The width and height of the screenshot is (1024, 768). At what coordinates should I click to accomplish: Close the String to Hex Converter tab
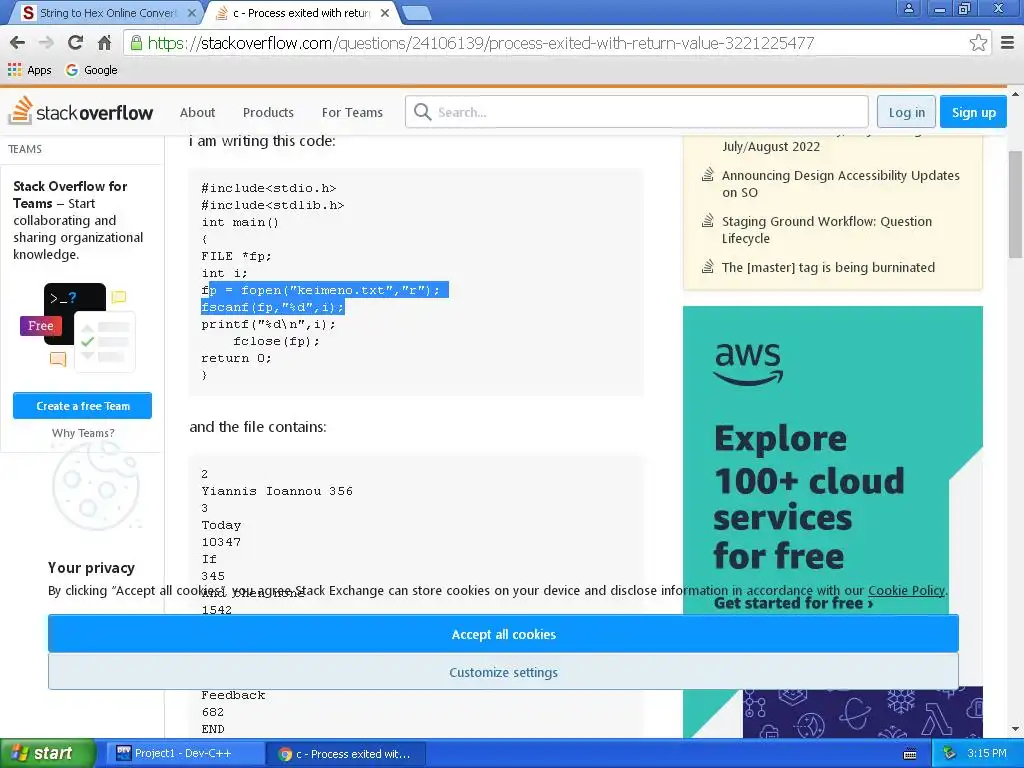(191, 13)
